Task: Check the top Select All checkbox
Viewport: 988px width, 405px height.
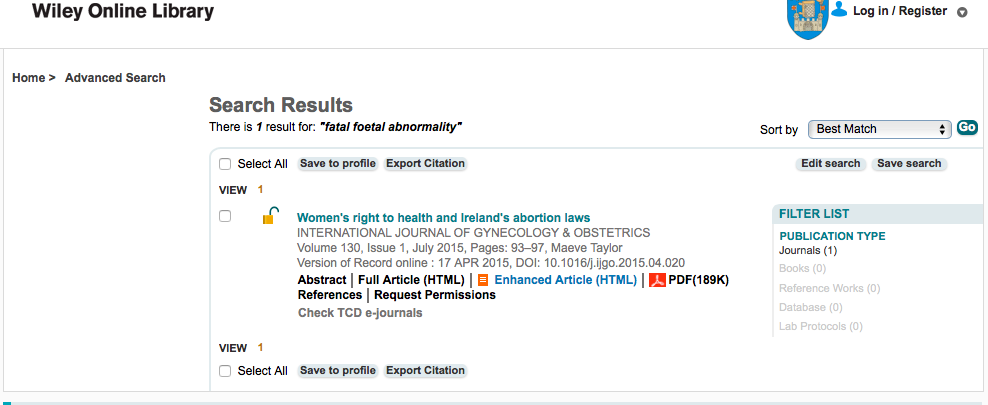Action: pyautogui.click(x=225, y=164)
